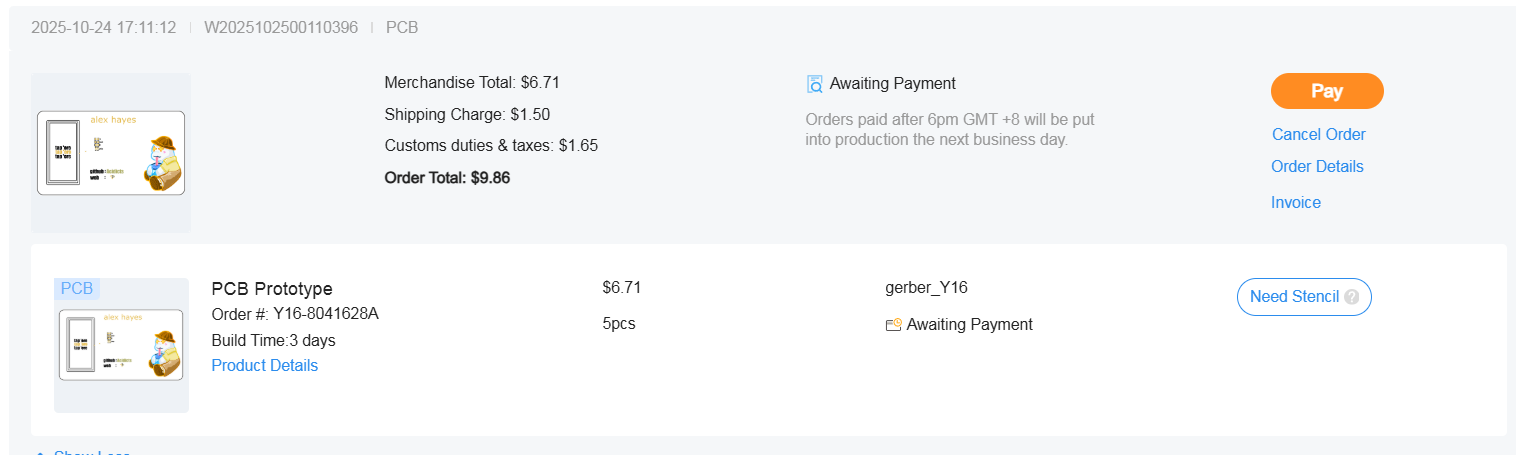The width and height of the screenshot is (1516, 455).
Task: Click the blue PCB badge on item thumbnail
Action: click(77, 289)
